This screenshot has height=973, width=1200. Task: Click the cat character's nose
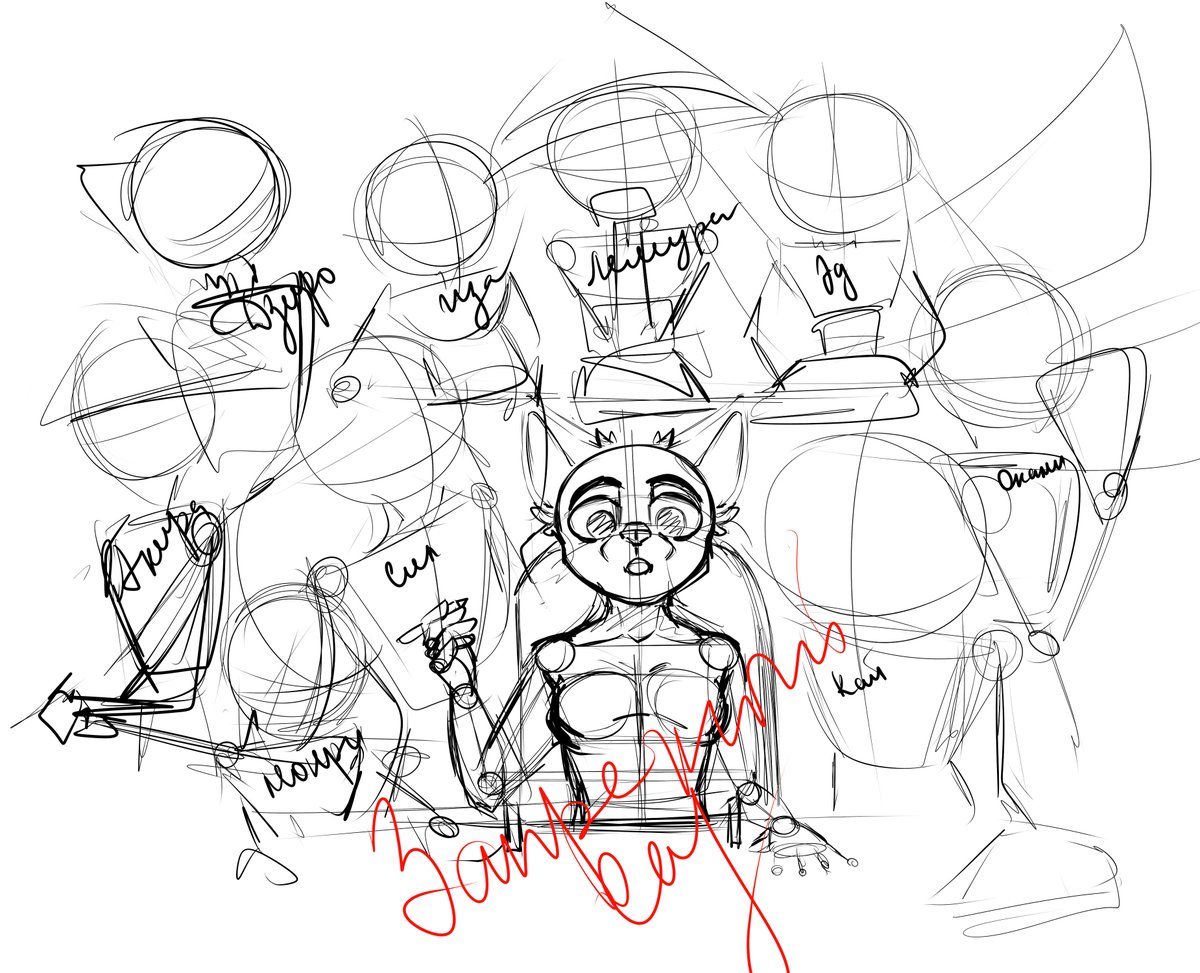[634, 536]
